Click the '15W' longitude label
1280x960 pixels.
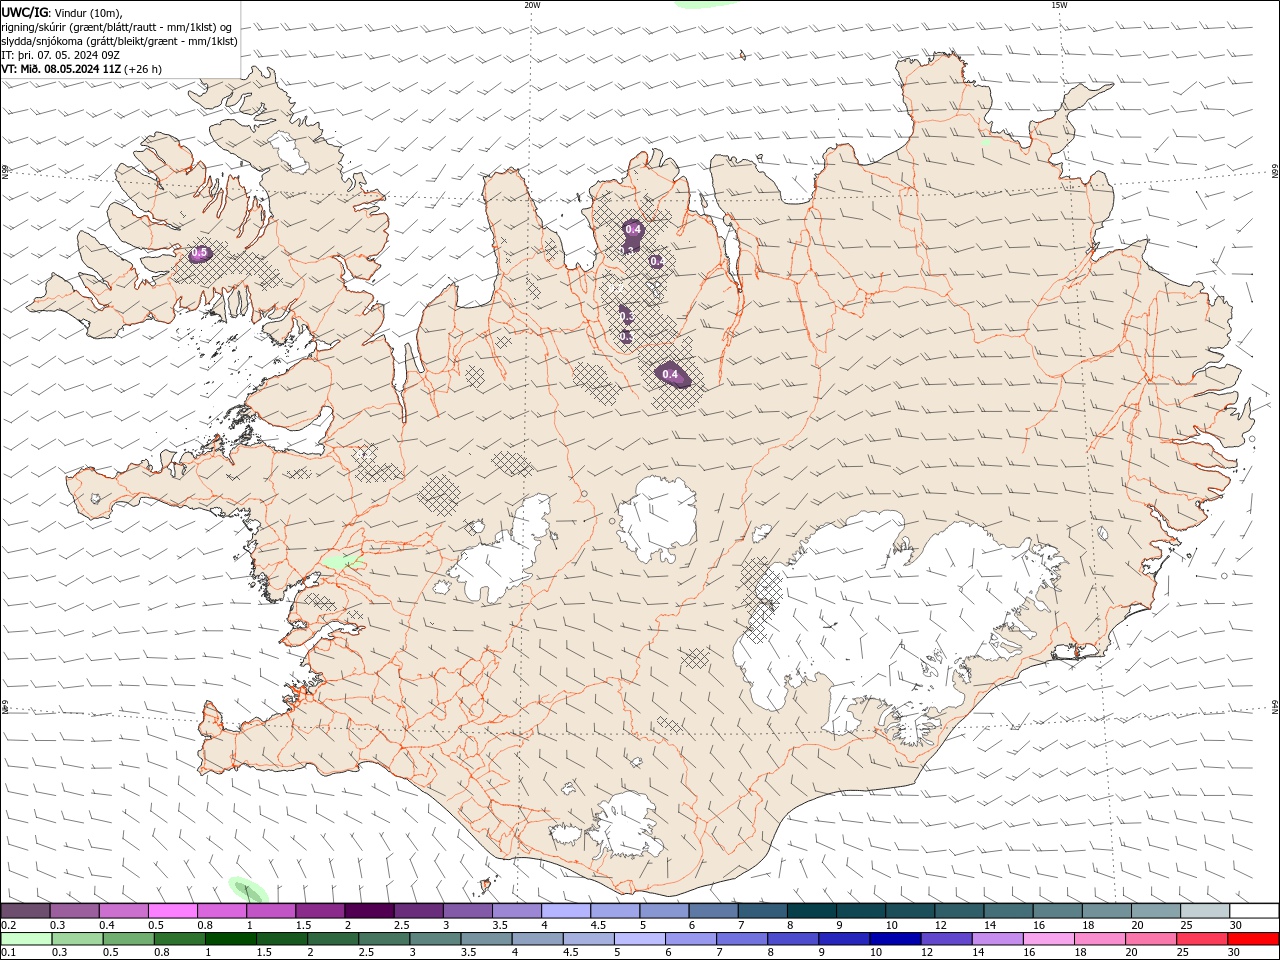tap(1059, 5)
